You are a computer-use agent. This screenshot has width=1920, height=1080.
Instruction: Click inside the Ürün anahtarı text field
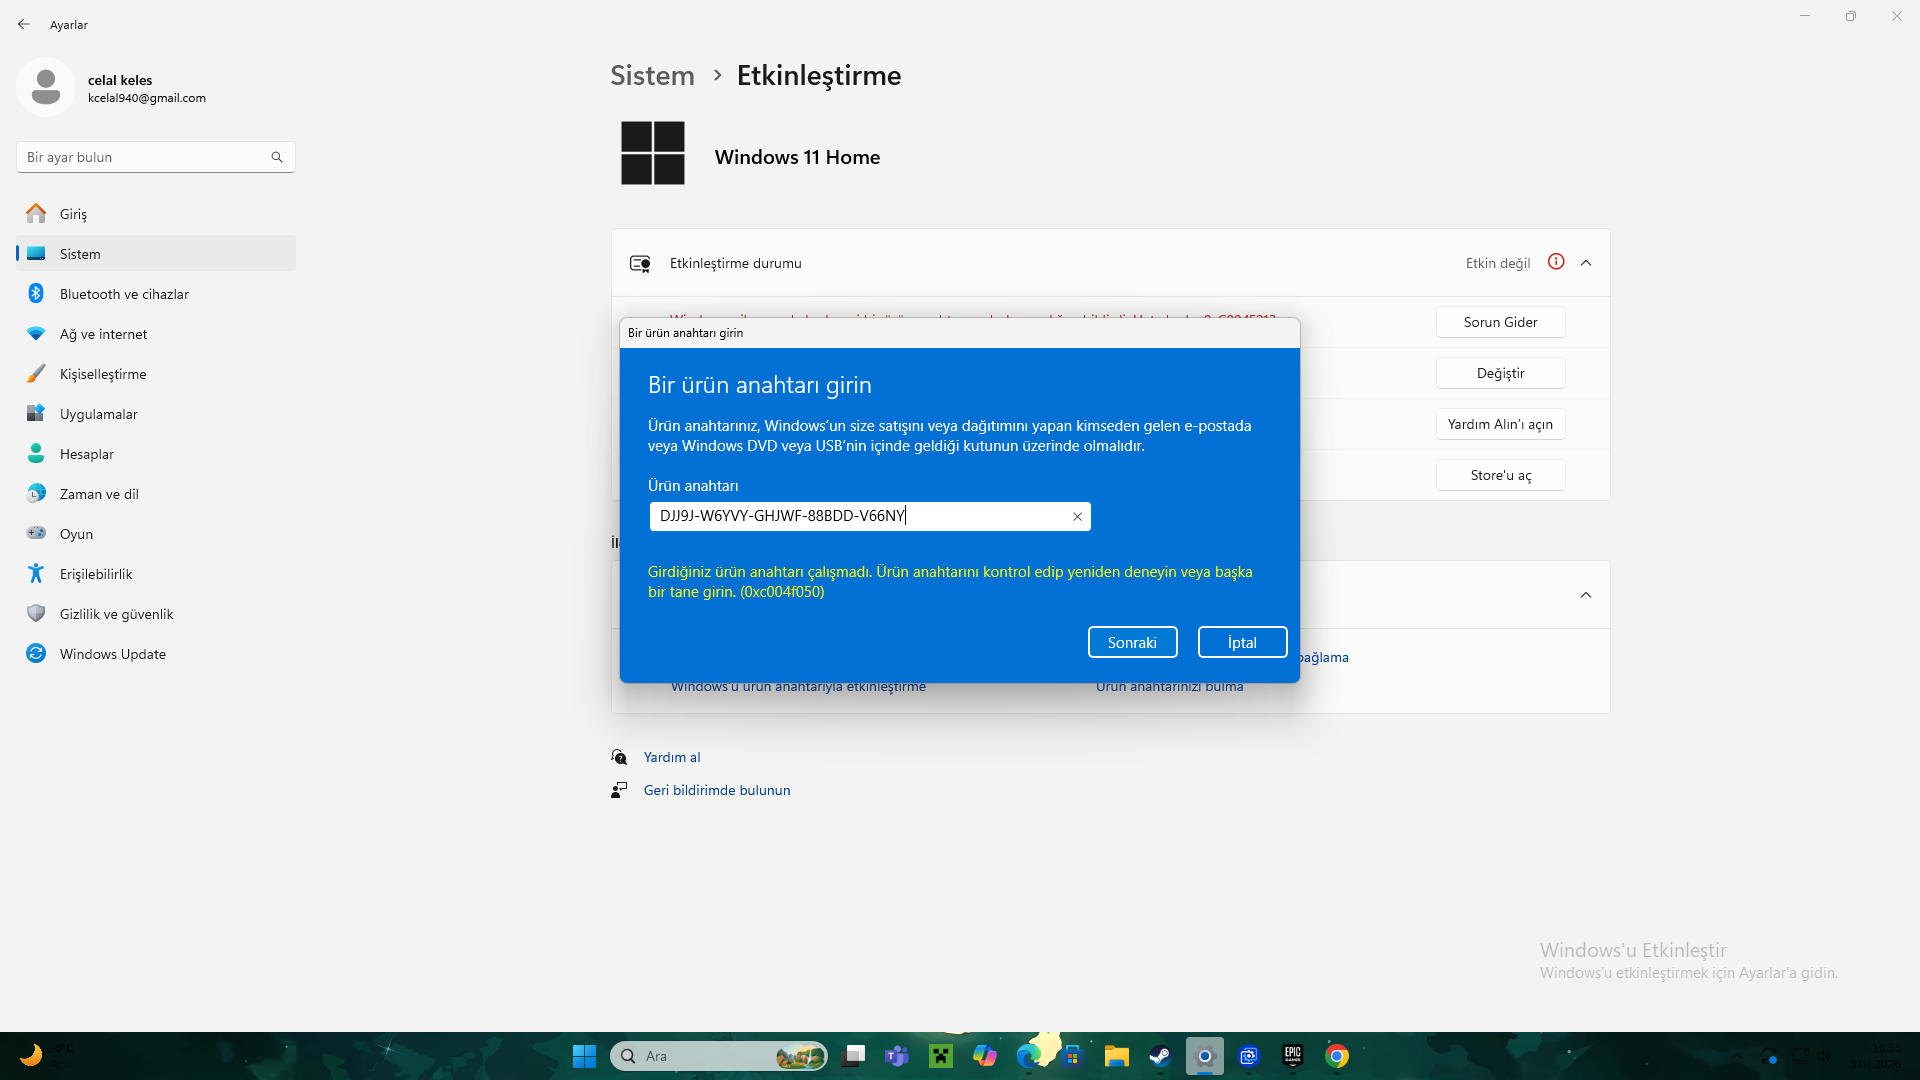point(870,516)
